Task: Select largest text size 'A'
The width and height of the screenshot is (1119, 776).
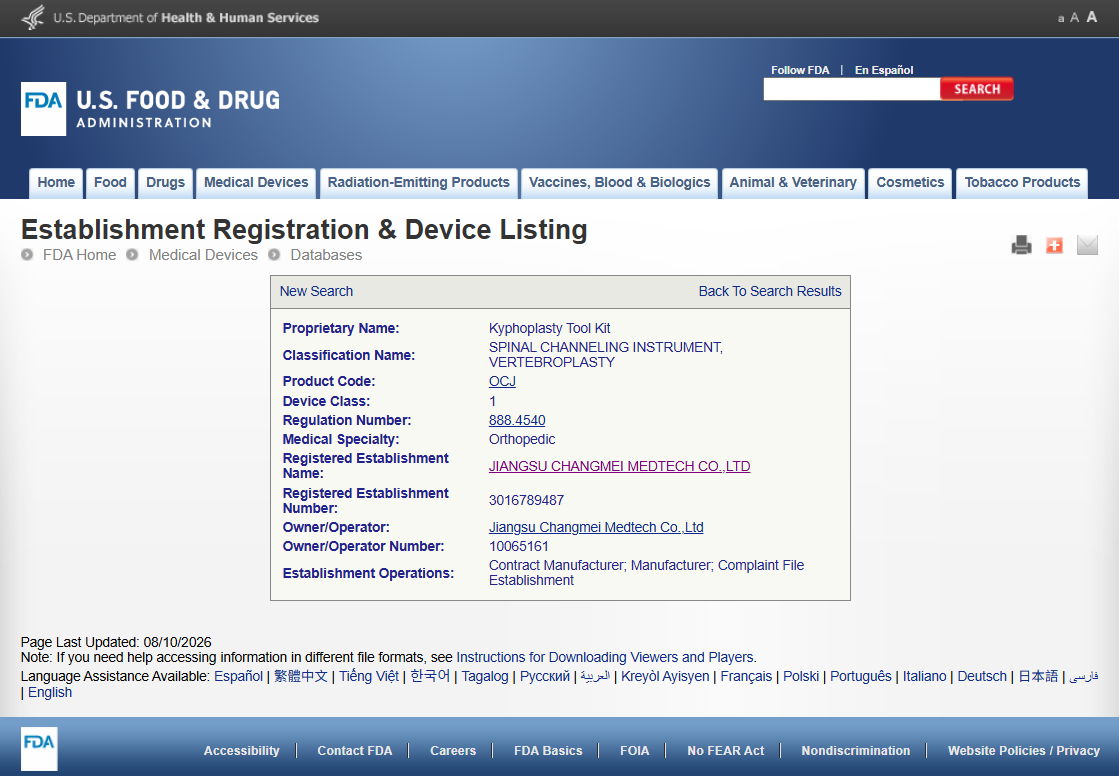Action: pos(1091,17)
